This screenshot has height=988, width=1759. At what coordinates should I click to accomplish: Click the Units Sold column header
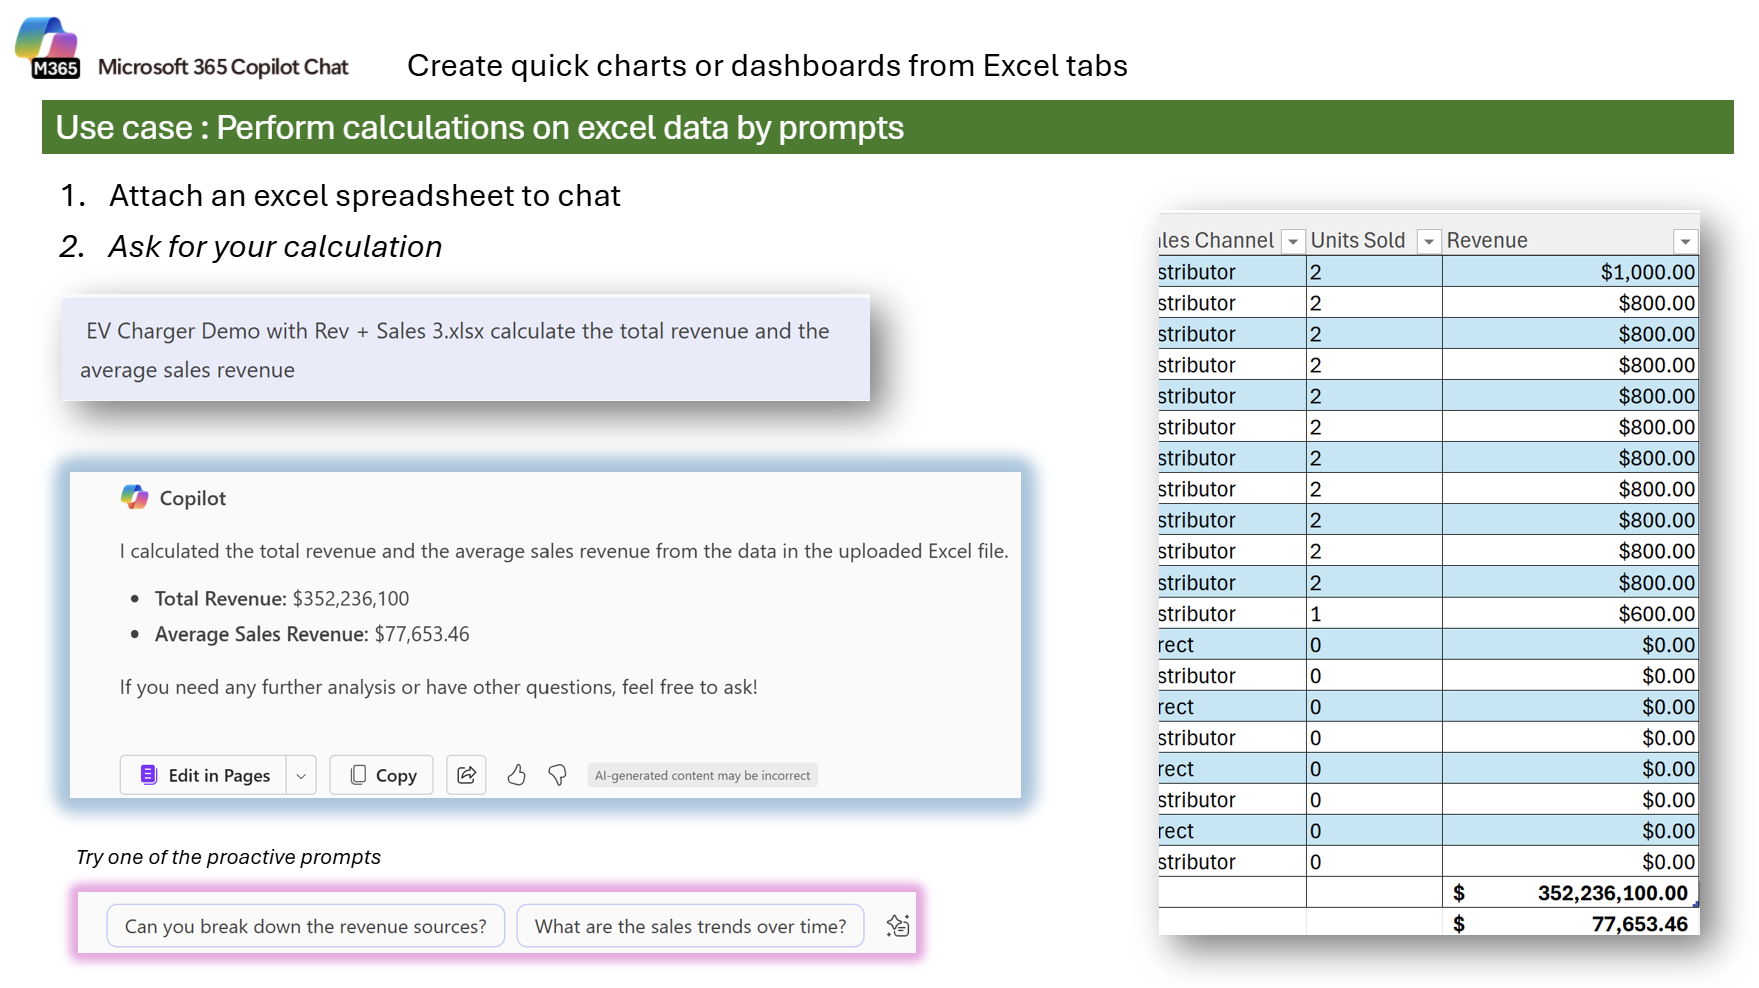pyautogui.click(x=1357, y=240)
